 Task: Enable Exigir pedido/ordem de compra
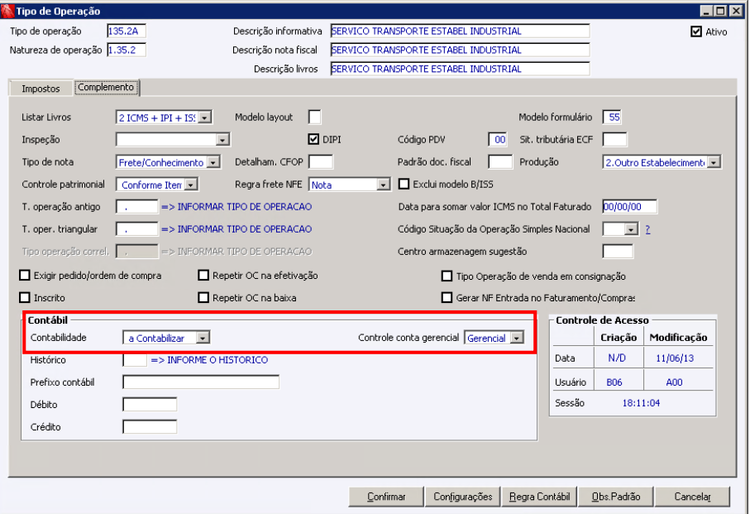click(x=24, y=275)
